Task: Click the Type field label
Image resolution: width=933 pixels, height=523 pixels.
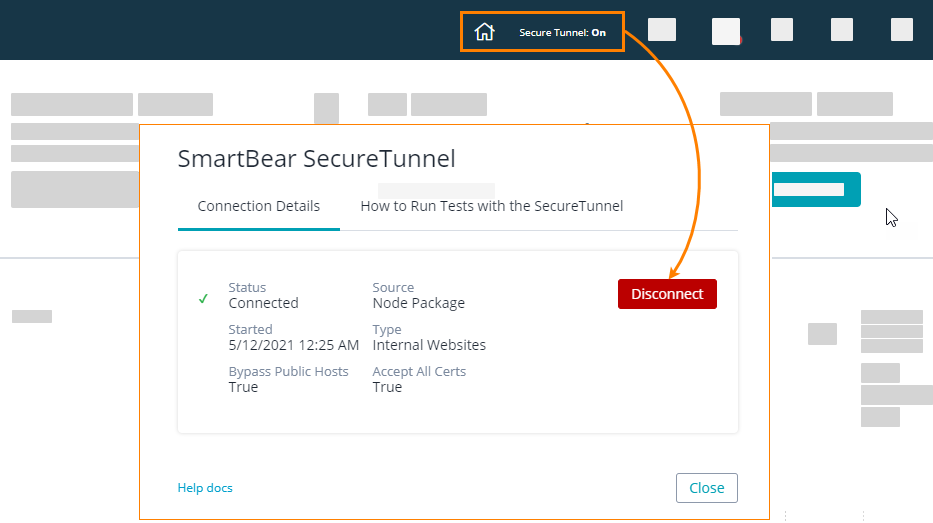Action: [387, 329]
